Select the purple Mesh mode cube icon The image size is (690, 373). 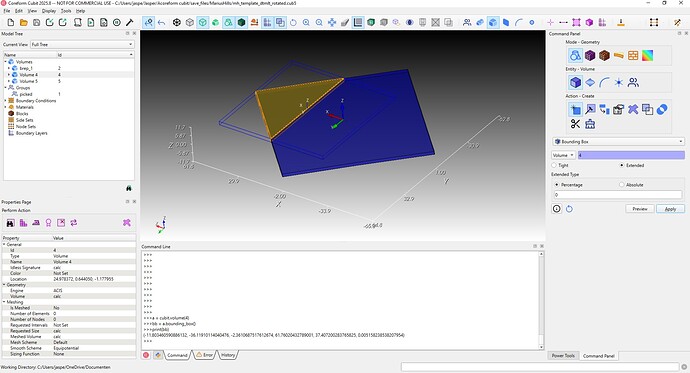(x=590, y=55)
